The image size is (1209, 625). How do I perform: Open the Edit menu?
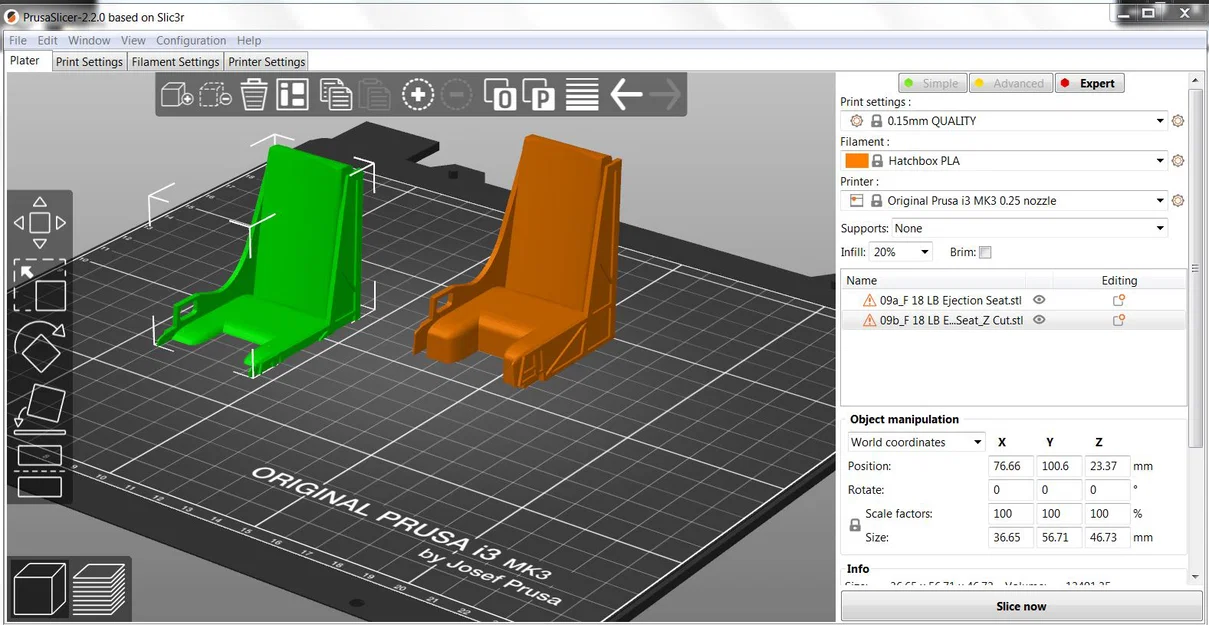[x=48, y=40]
